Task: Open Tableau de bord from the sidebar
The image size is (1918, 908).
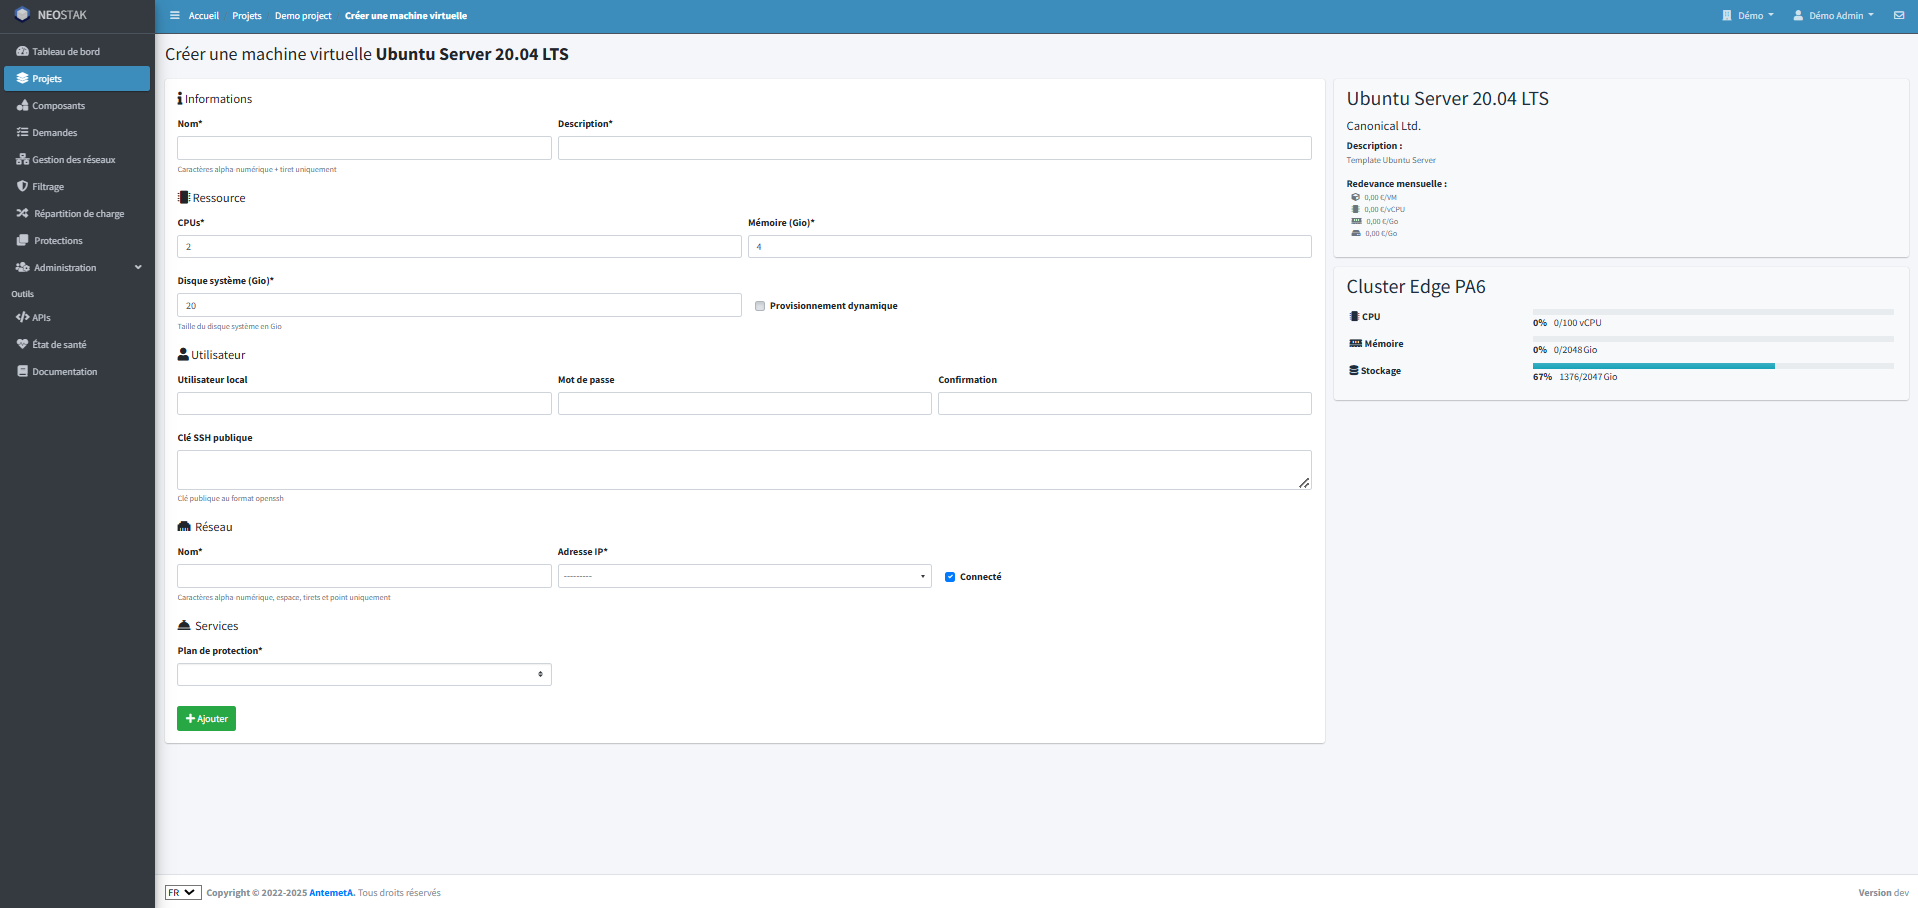Action: pyautogui.click(x=66, y=52)
